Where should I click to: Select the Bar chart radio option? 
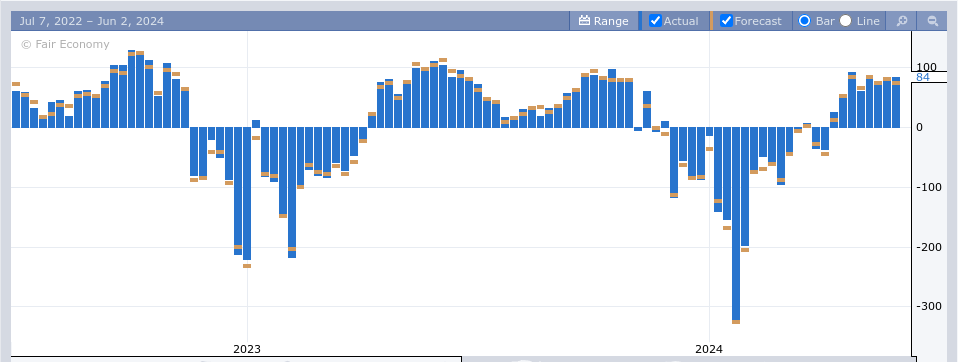[805, 21]
